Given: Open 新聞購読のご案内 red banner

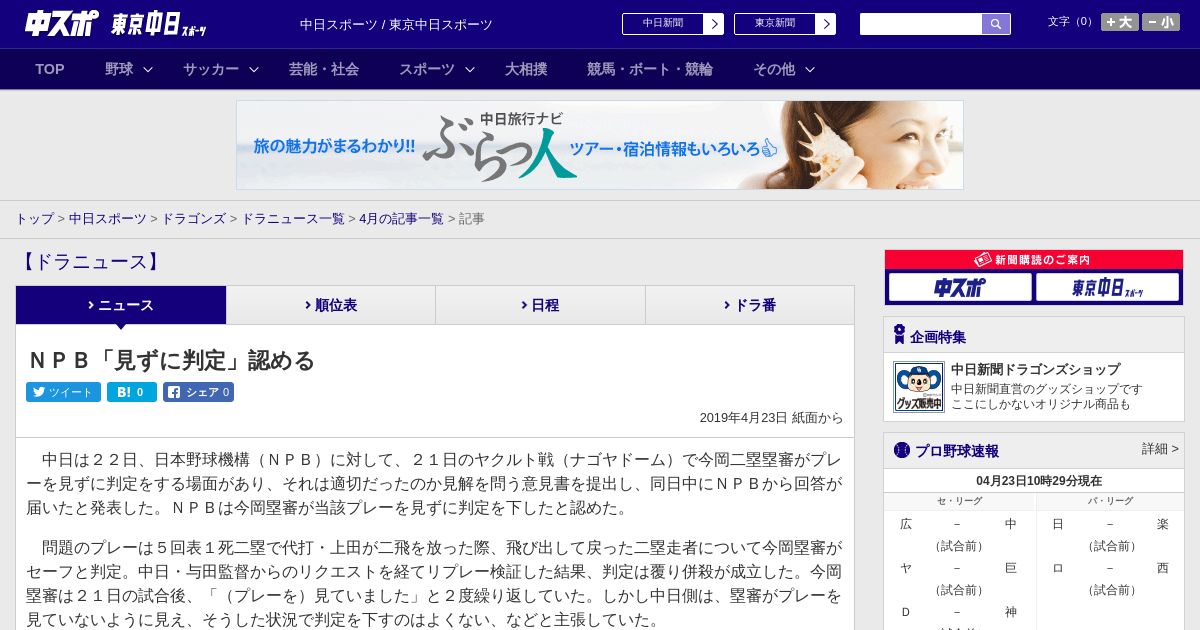Looking at the screenshot, I should click(1034, 259).
